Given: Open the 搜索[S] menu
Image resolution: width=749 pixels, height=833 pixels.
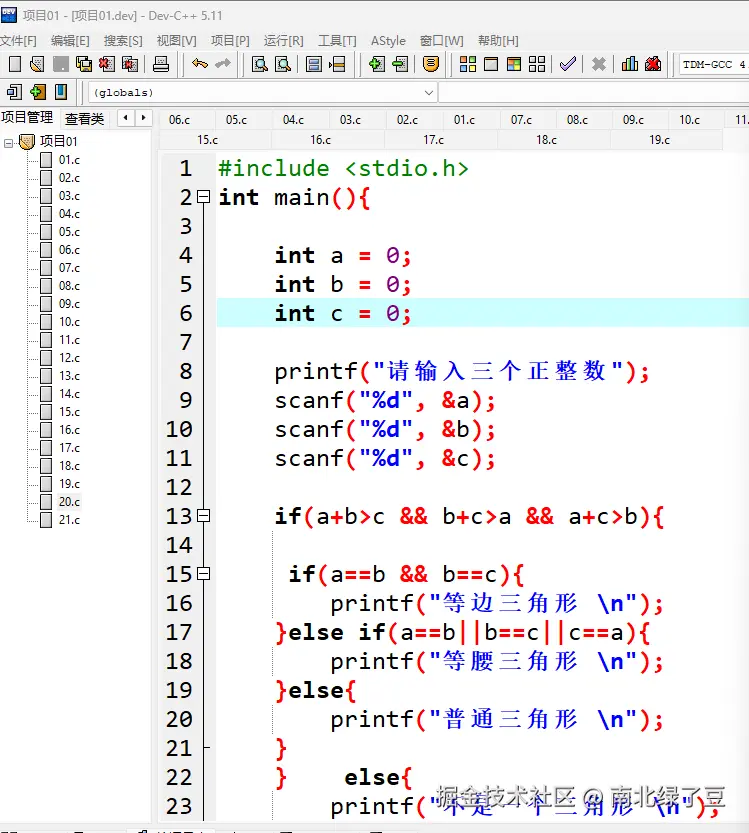Looking at the screenshot, I should [123, 41].
